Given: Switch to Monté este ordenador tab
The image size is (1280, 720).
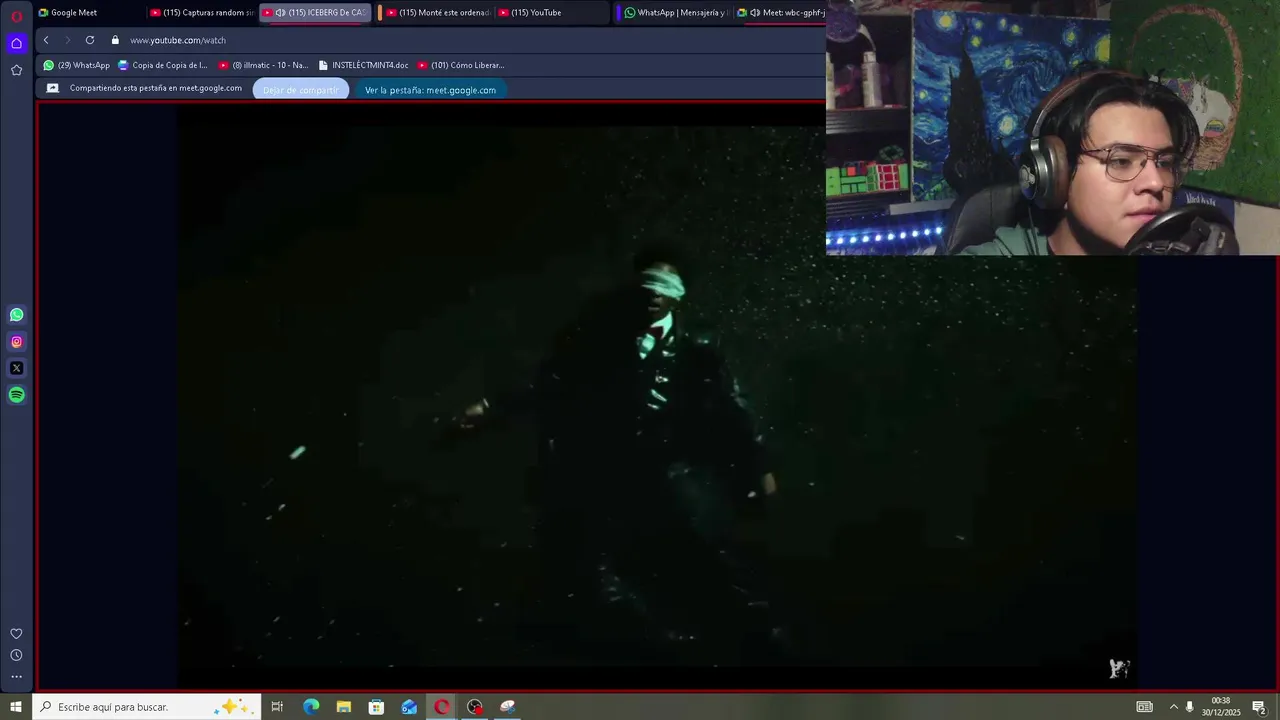Looking at the screenshot, I should tap(437, 13).
